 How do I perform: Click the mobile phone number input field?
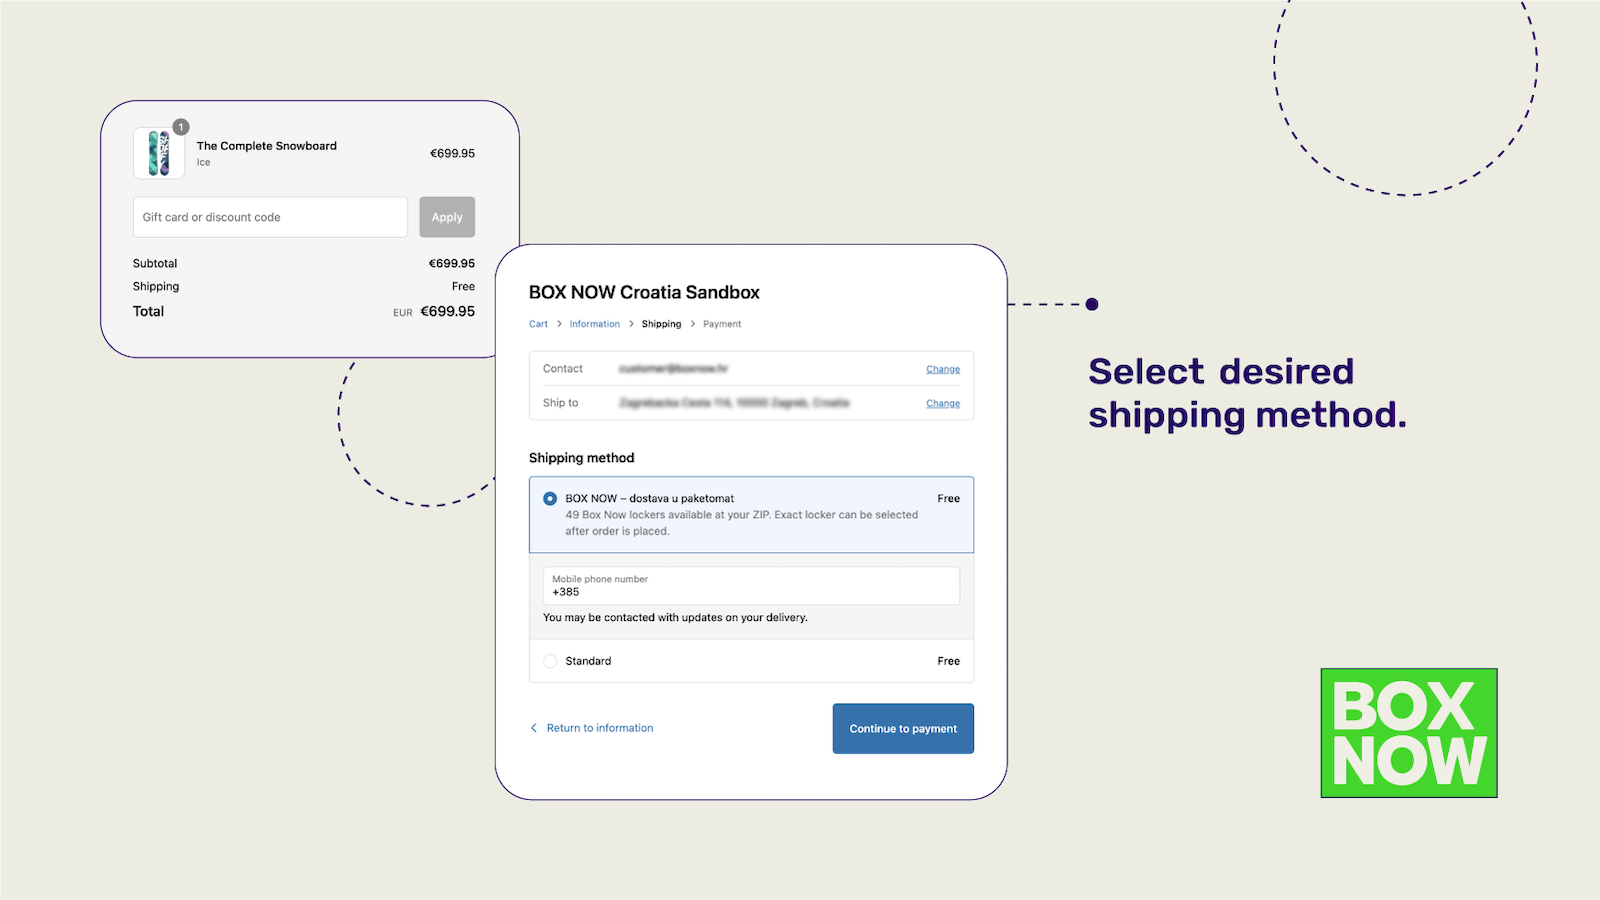point(750,586)
